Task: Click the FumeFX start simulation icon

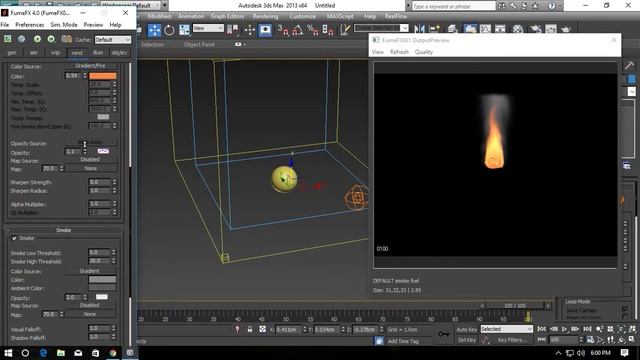Action: (37, 39)
